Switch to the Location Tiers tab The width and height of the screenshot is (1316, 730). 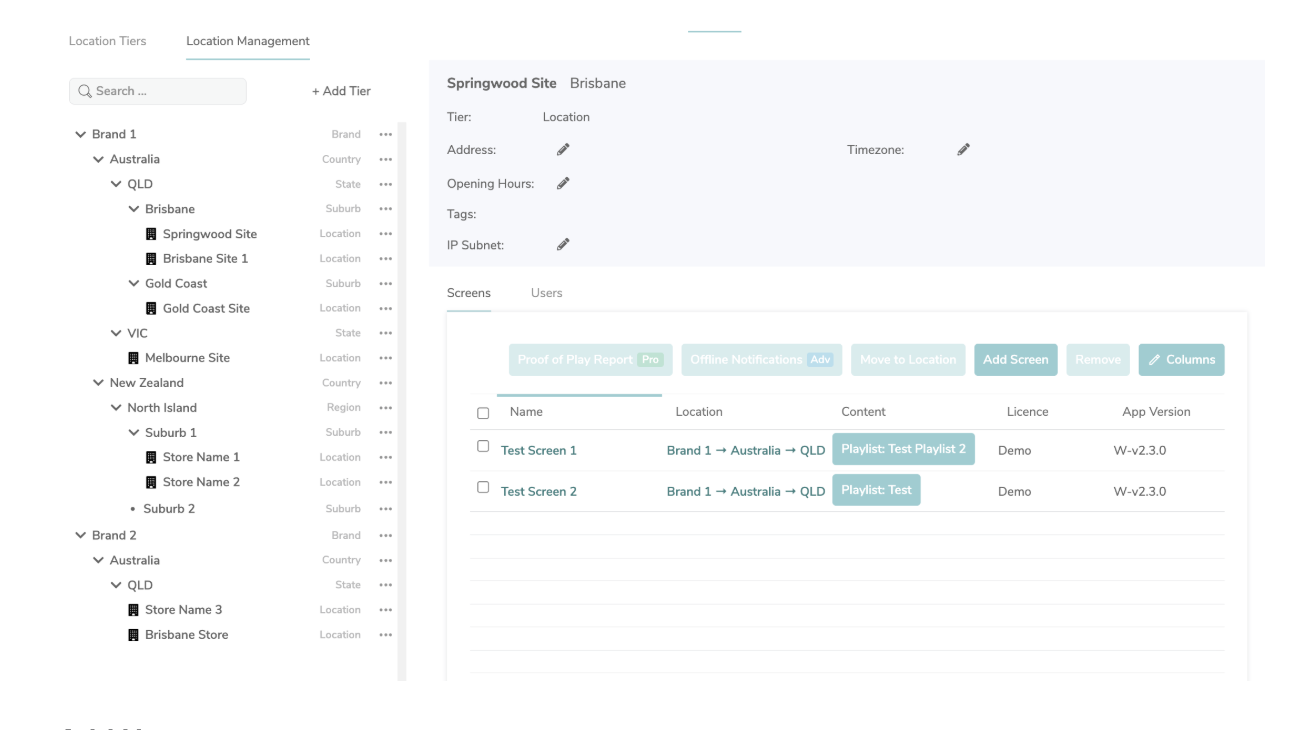coord(107,41)
